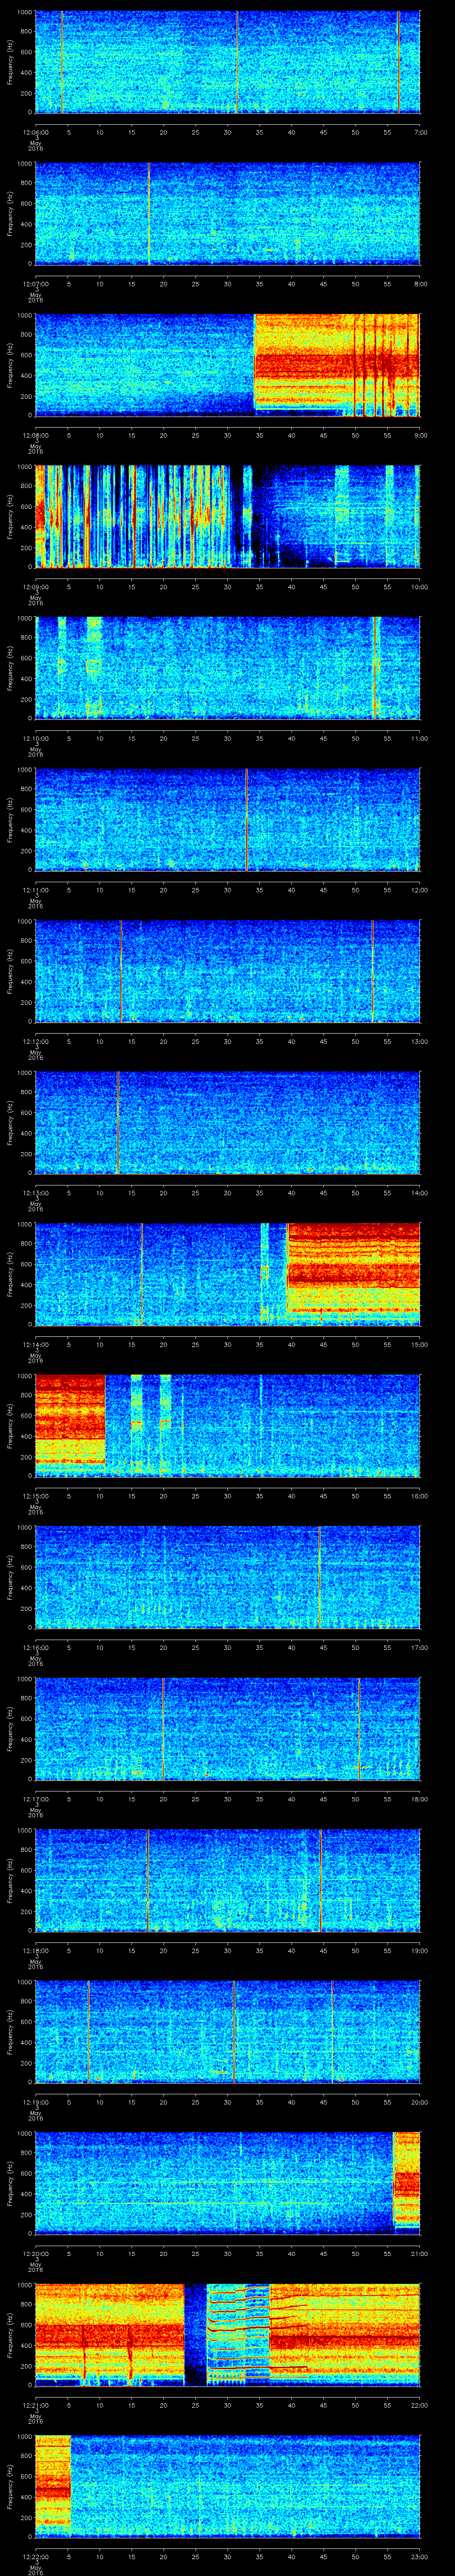Open the 12:08:00 spectrogram with the red noise onset
Viewport: 455px width, 2576px height.
point(227,365)
